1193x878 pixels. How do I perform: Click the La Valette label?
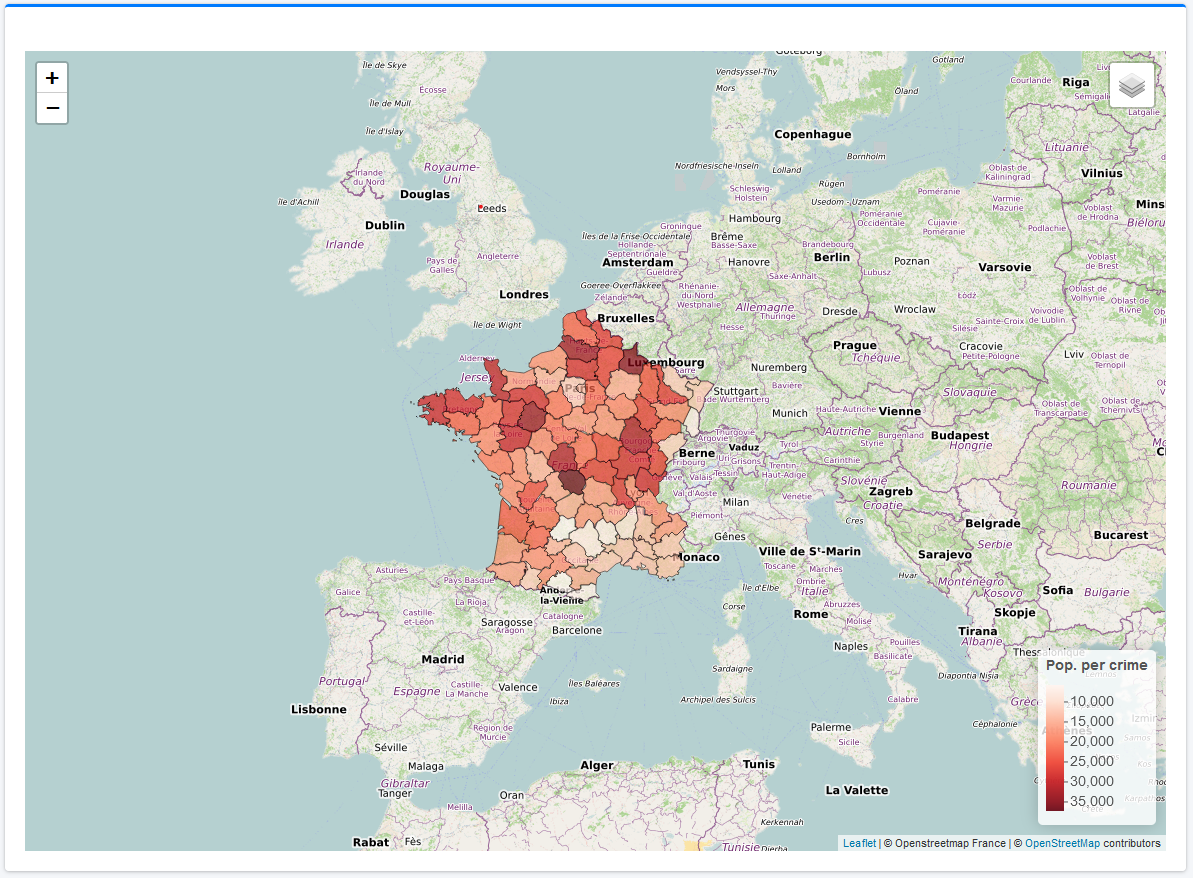coord(857,790)
